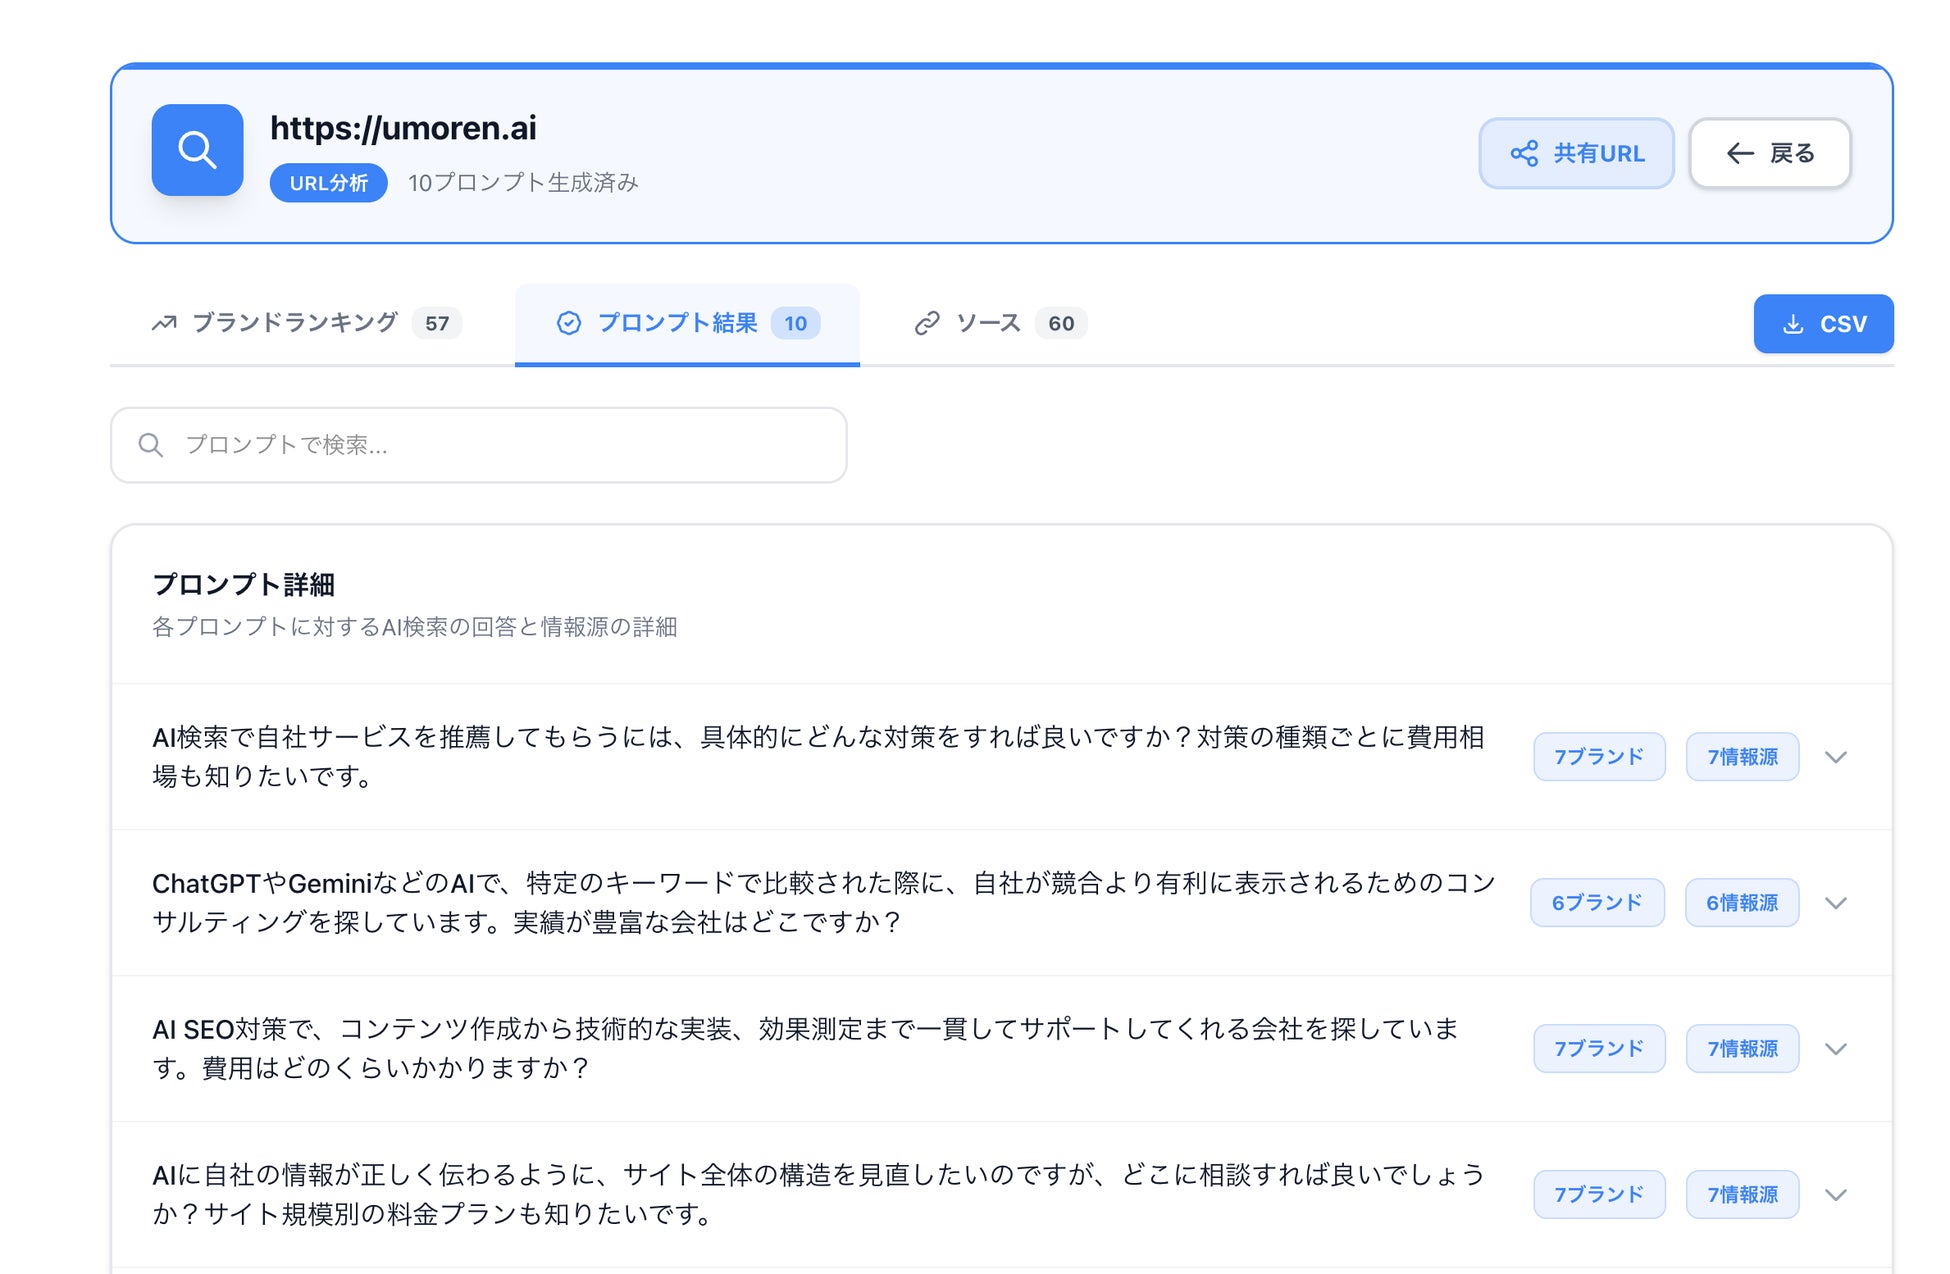This screenshot has width=1950, height=1274.
Task: Expand the AI SEO対策 prompt chevron
Action: [1835, 1049]
